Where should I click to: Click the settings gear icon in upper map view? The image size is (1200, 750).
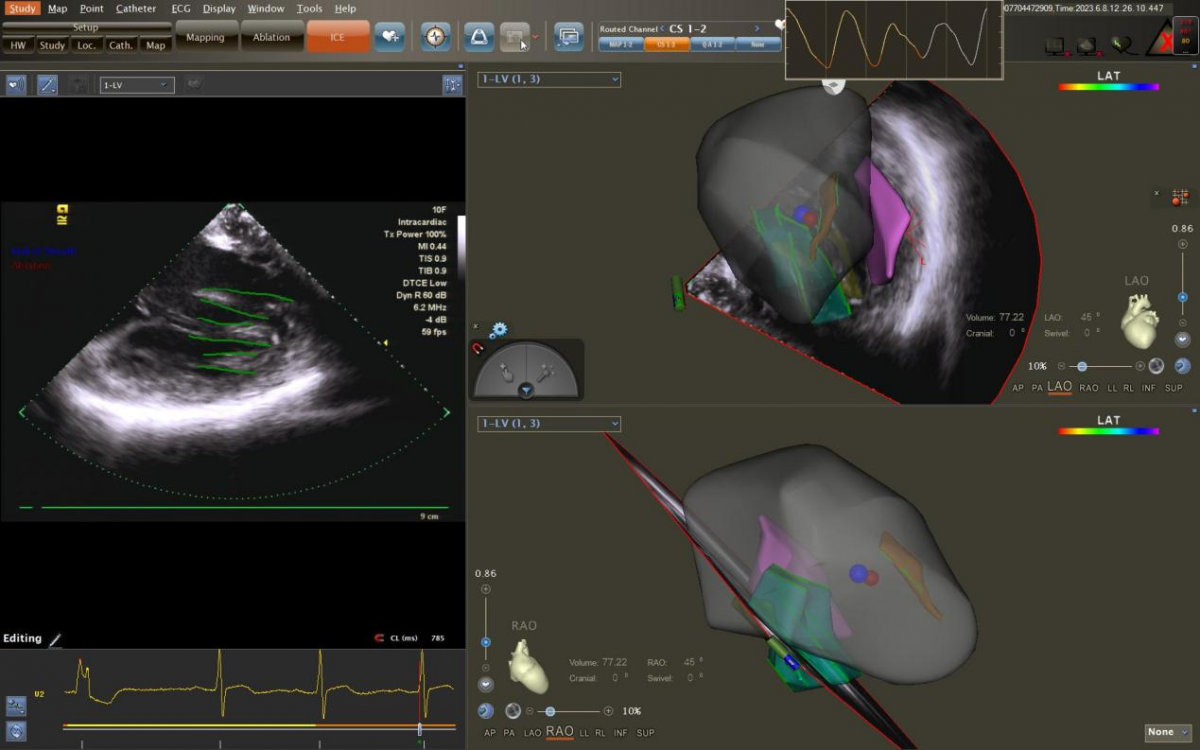coord(497,330)
